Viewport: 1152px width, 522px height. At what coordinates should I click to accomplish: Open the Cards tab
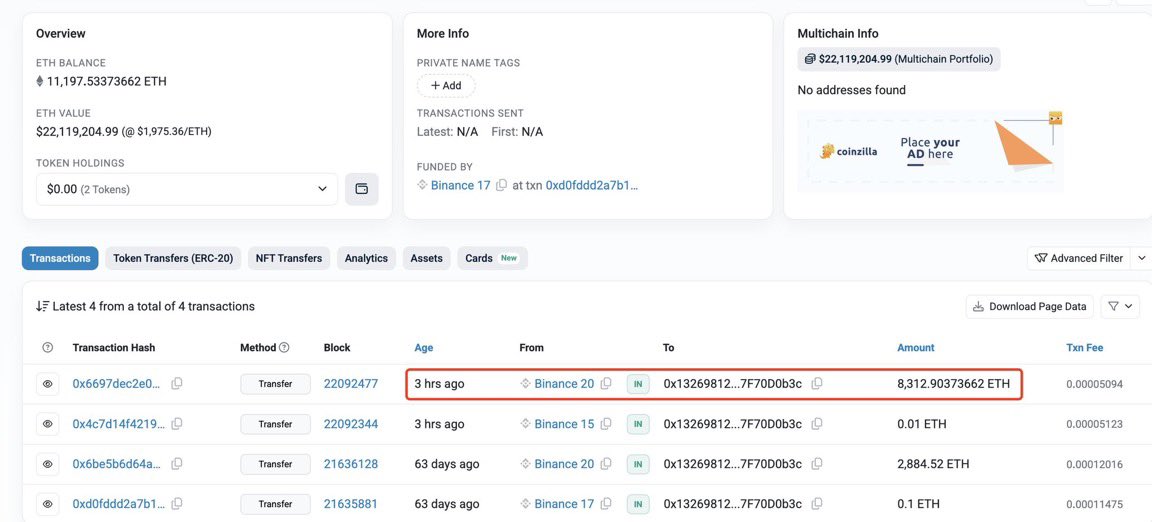492,258
